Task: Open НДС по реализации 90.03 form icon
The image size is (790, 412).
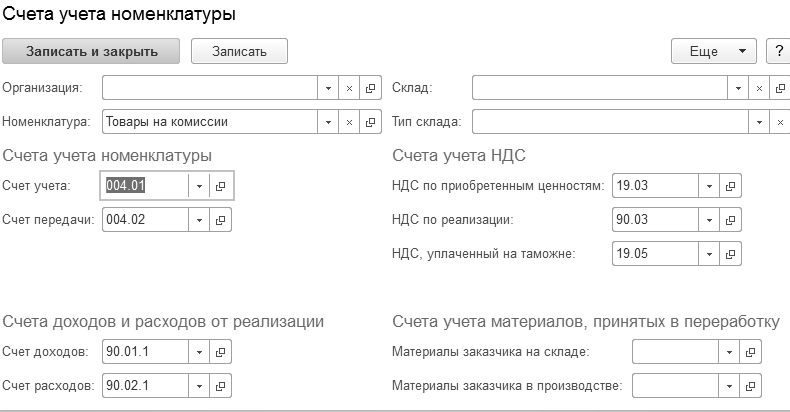Action: pyautogui.click(x=731, y=220)
